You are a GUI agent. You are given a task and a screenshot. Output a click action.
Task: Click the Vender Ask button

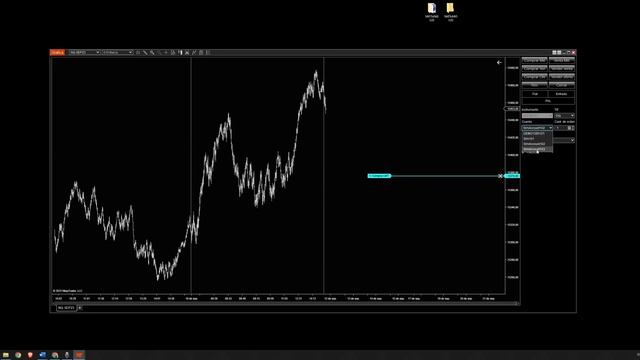(x=562, y=69)
